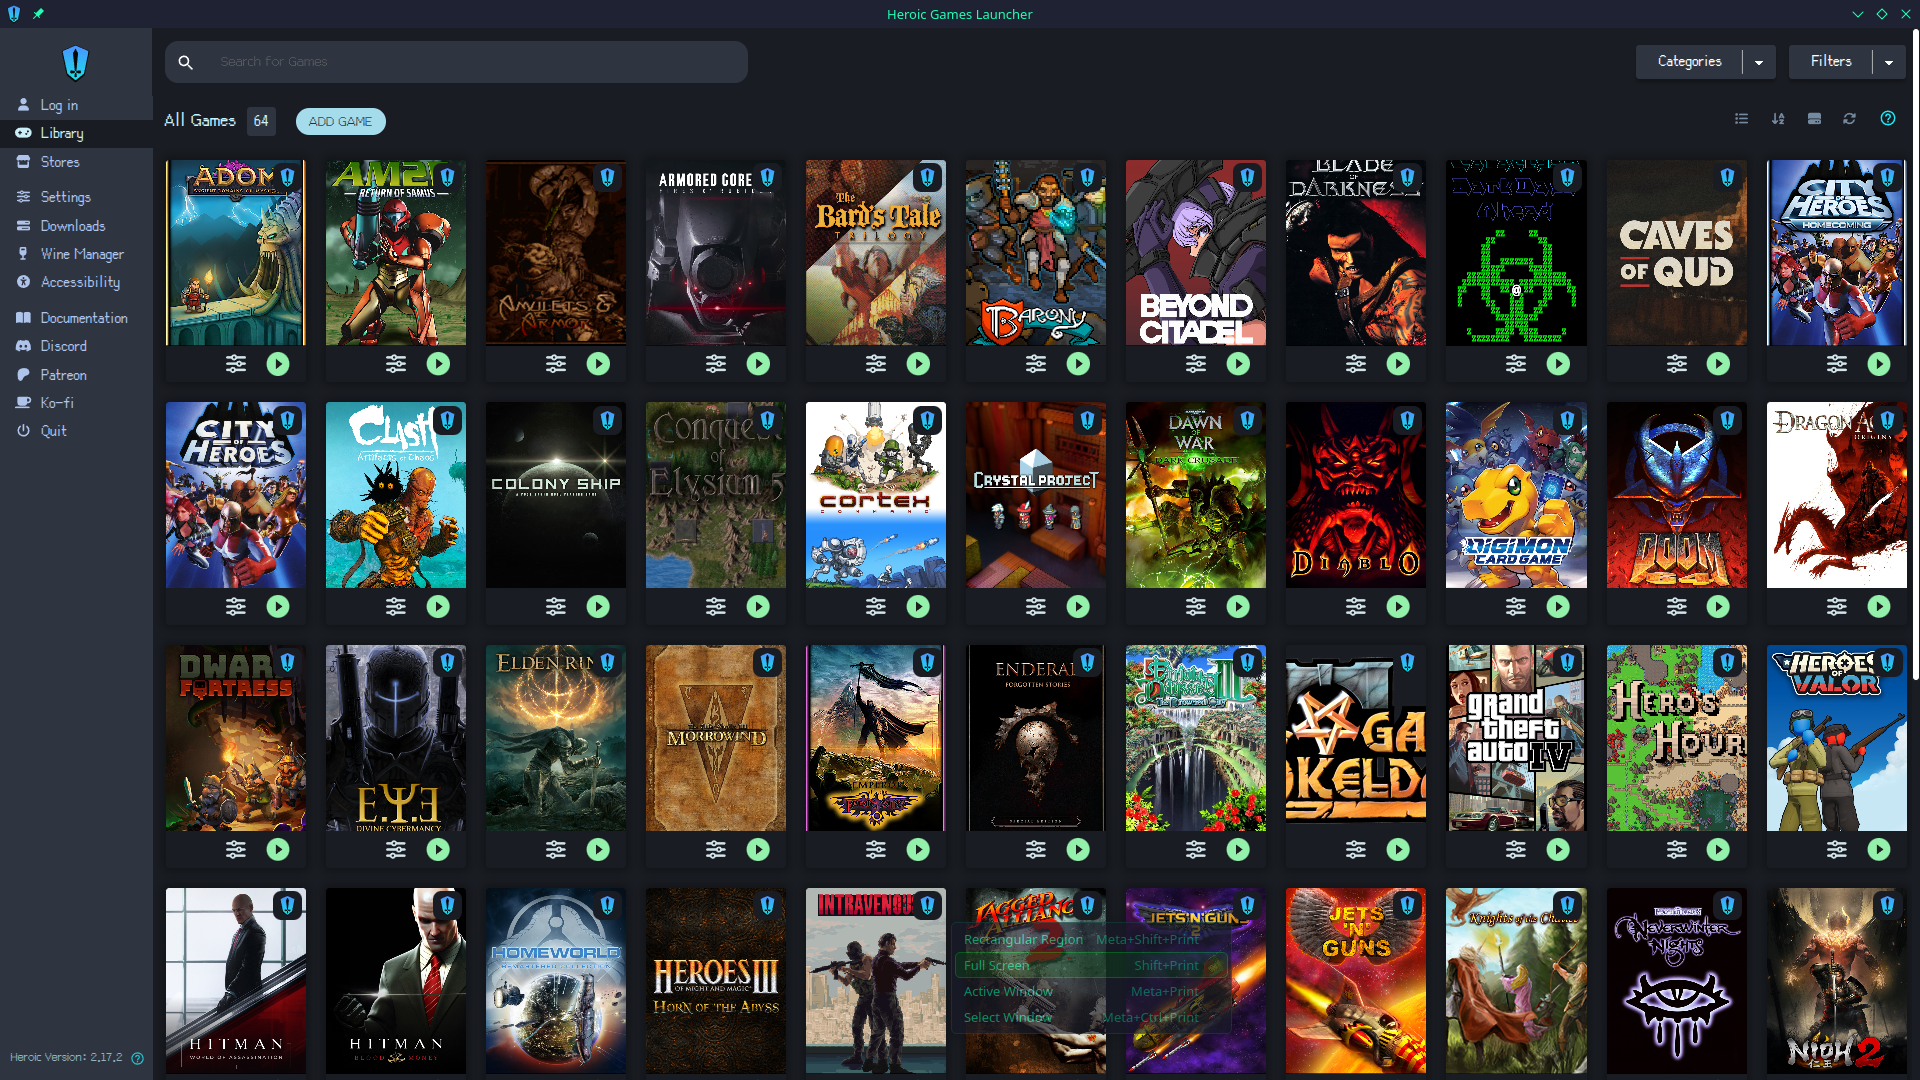Click the sort order icon

pos(1778,119)
